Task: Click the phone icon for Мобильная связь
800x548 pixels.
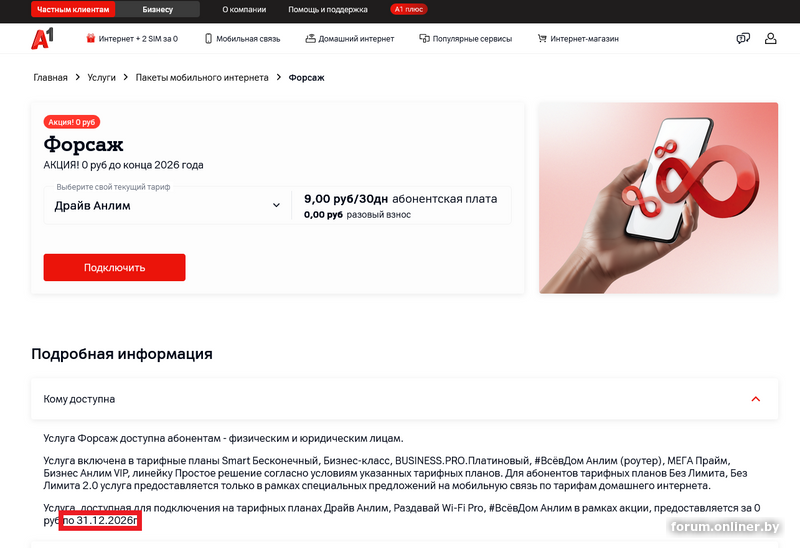Action: [x=208, y=39]
